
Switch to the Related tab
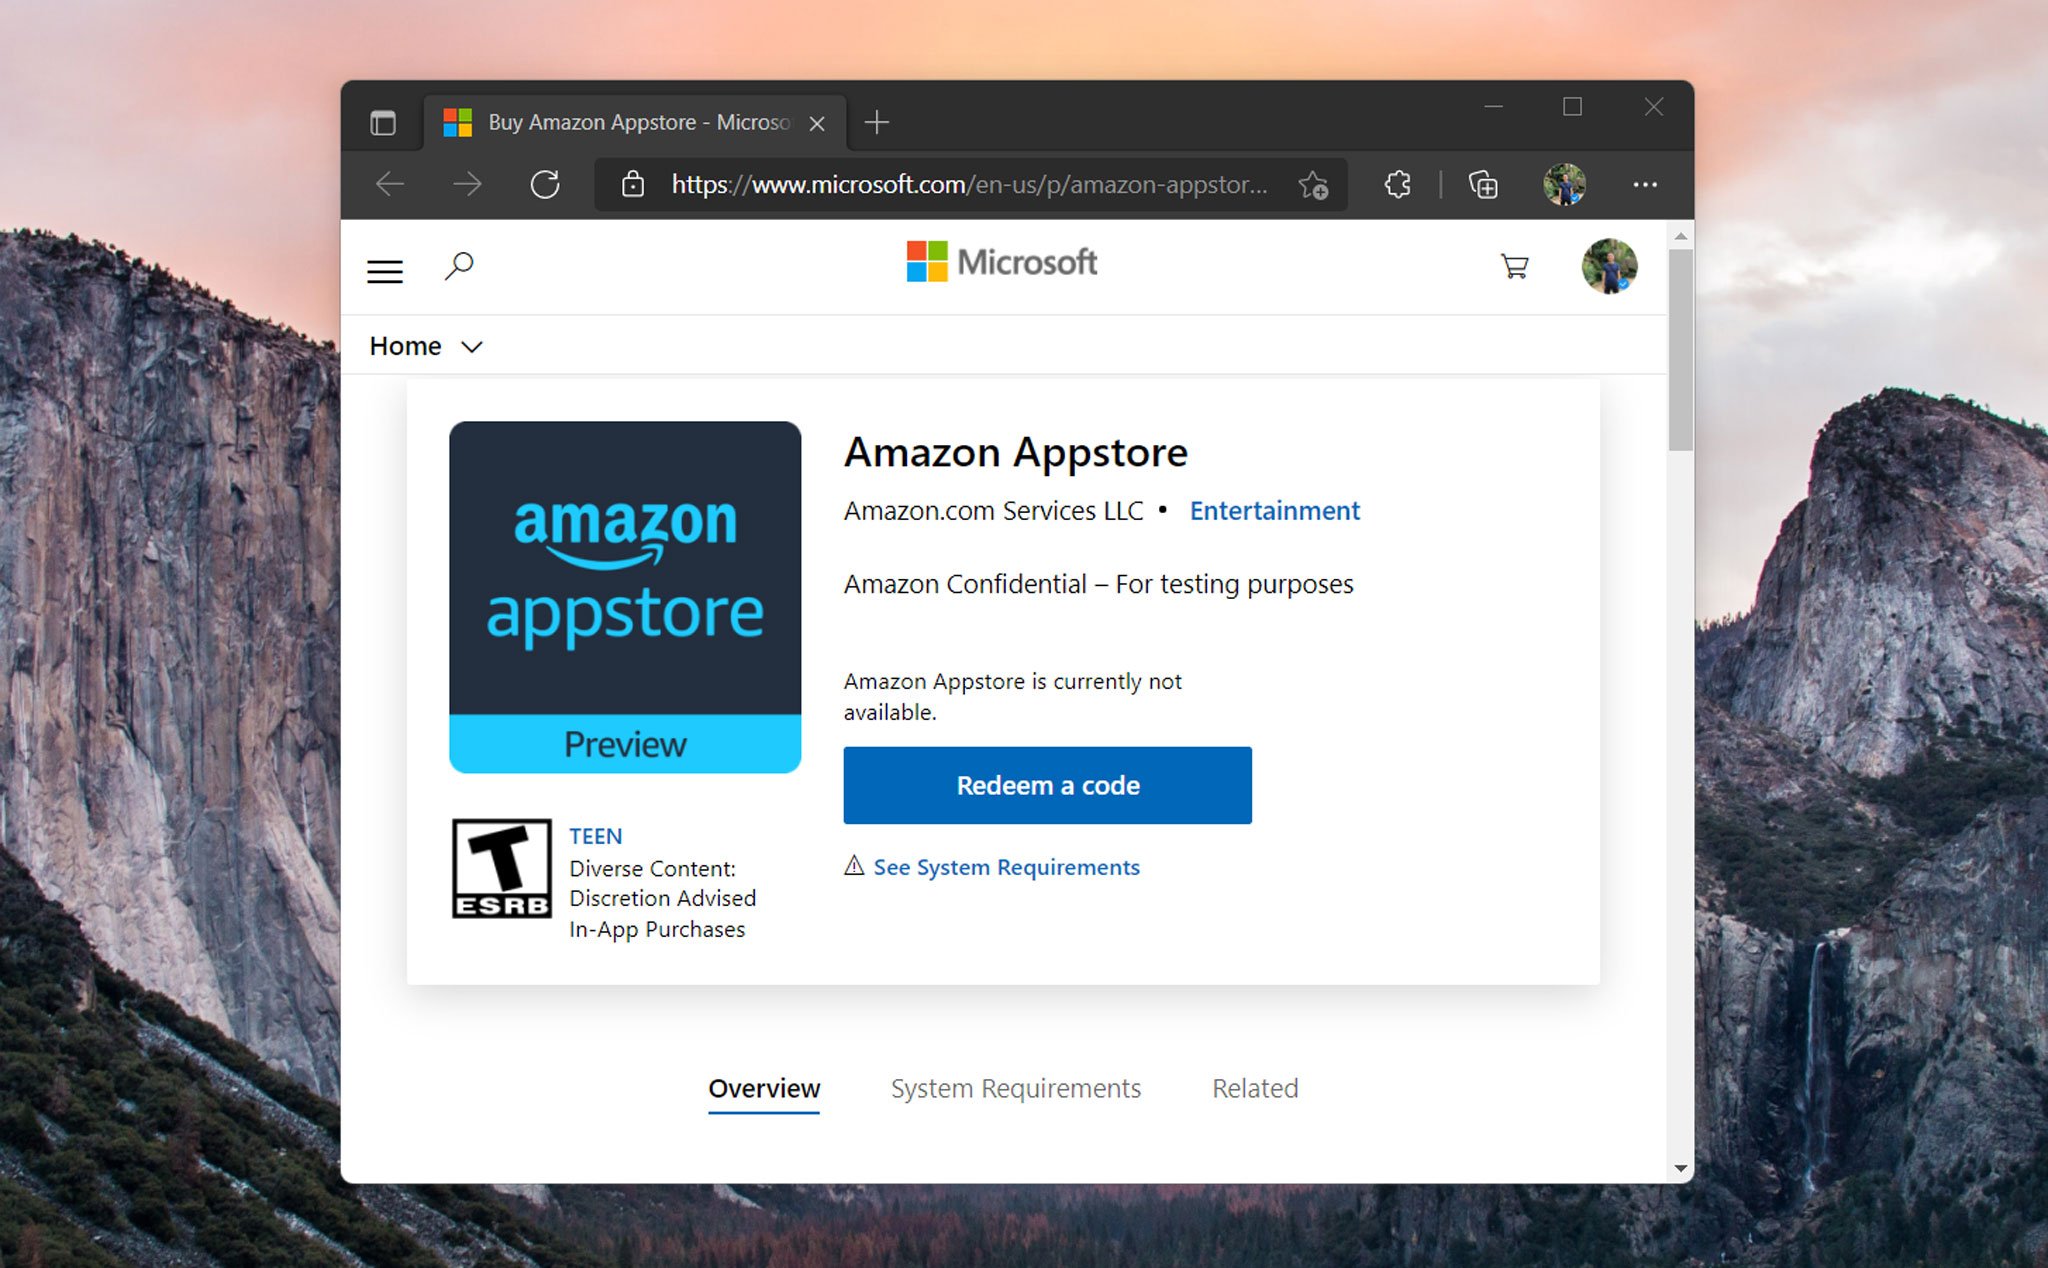tap(1254, 1089)
